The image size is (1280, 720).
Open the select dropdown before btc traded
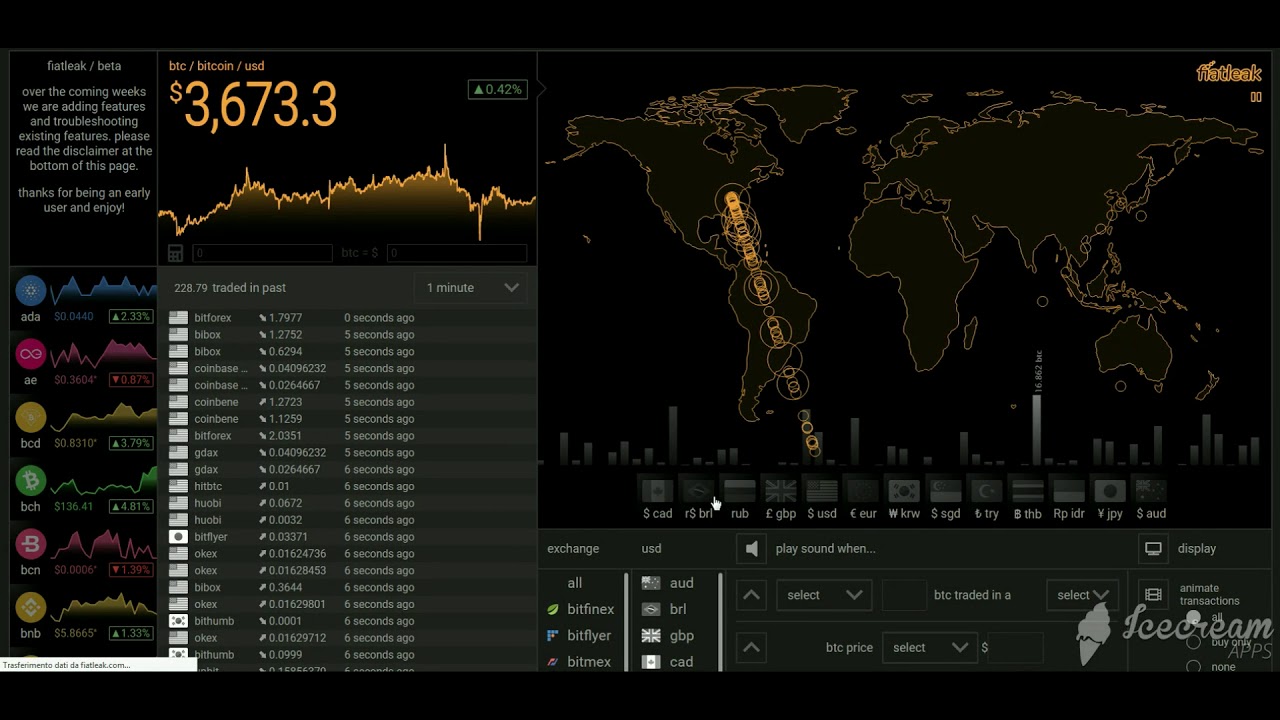click(x=823, y=595)
